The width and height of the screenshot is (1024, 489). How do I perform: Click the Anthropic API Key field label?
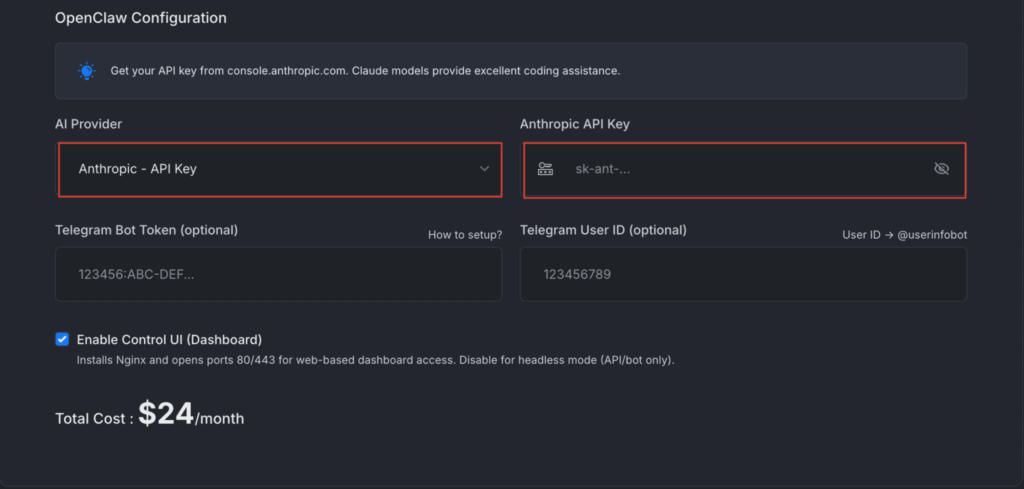click(x=575, y=124)
